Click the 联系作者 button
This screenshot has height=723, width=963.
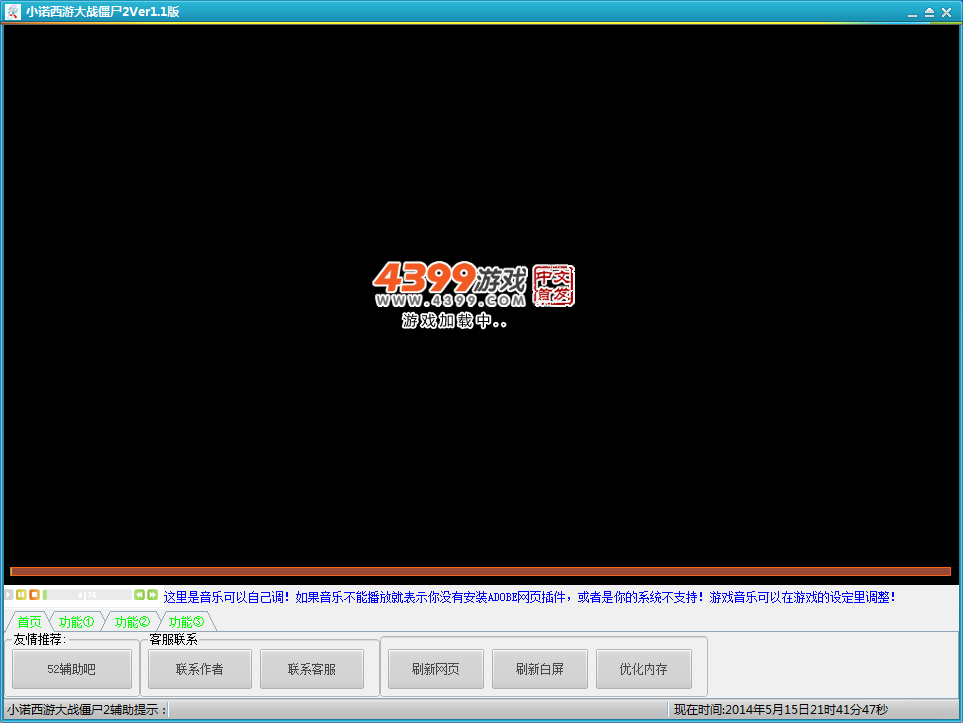click(x=200, y=669)
